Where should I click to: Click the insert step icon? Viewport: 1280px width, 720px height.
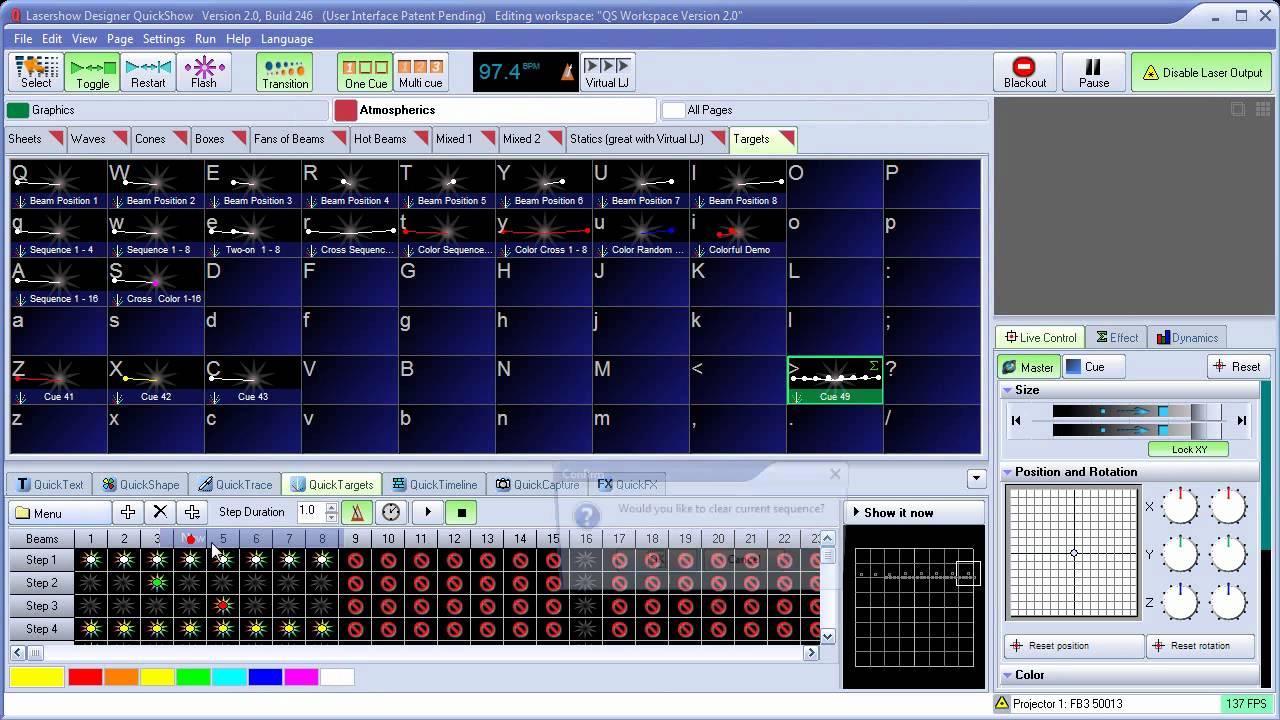[192, 512]
